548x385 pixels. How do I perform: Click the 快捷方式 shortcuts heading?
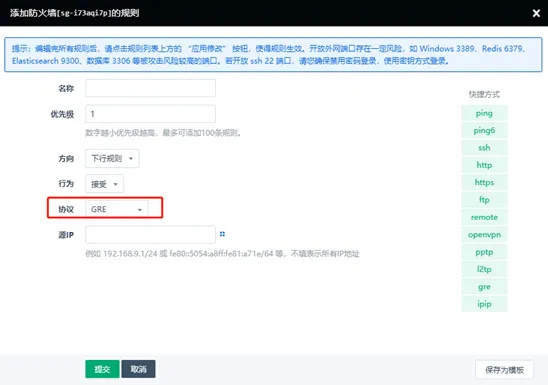[x=484, y=94]
